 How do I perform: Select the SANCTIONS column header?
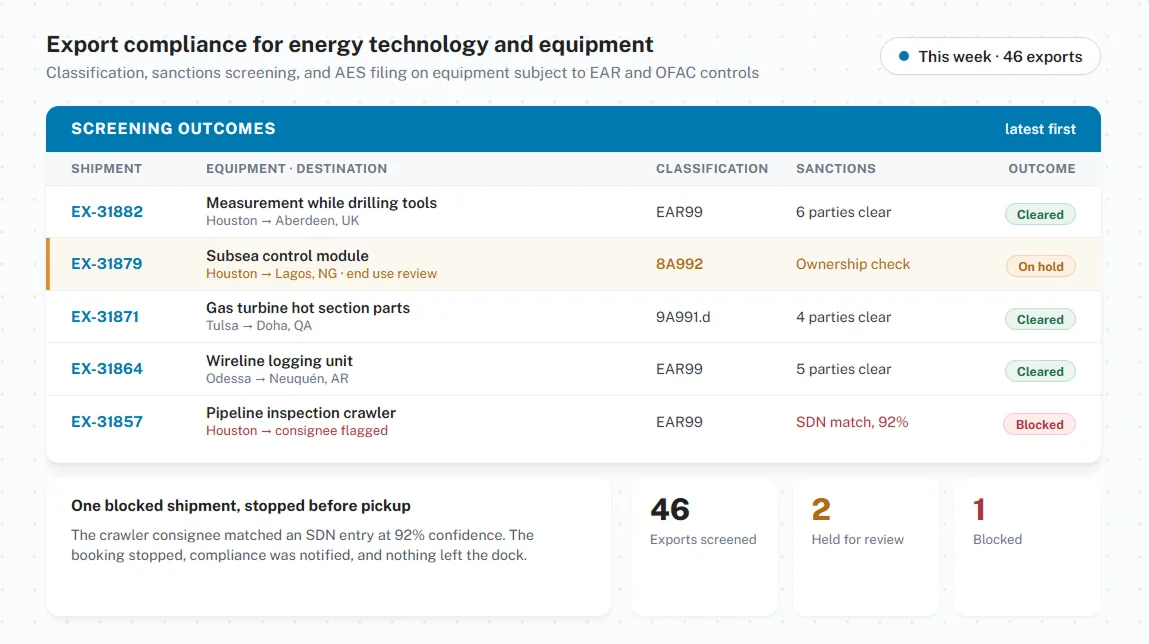835,169
